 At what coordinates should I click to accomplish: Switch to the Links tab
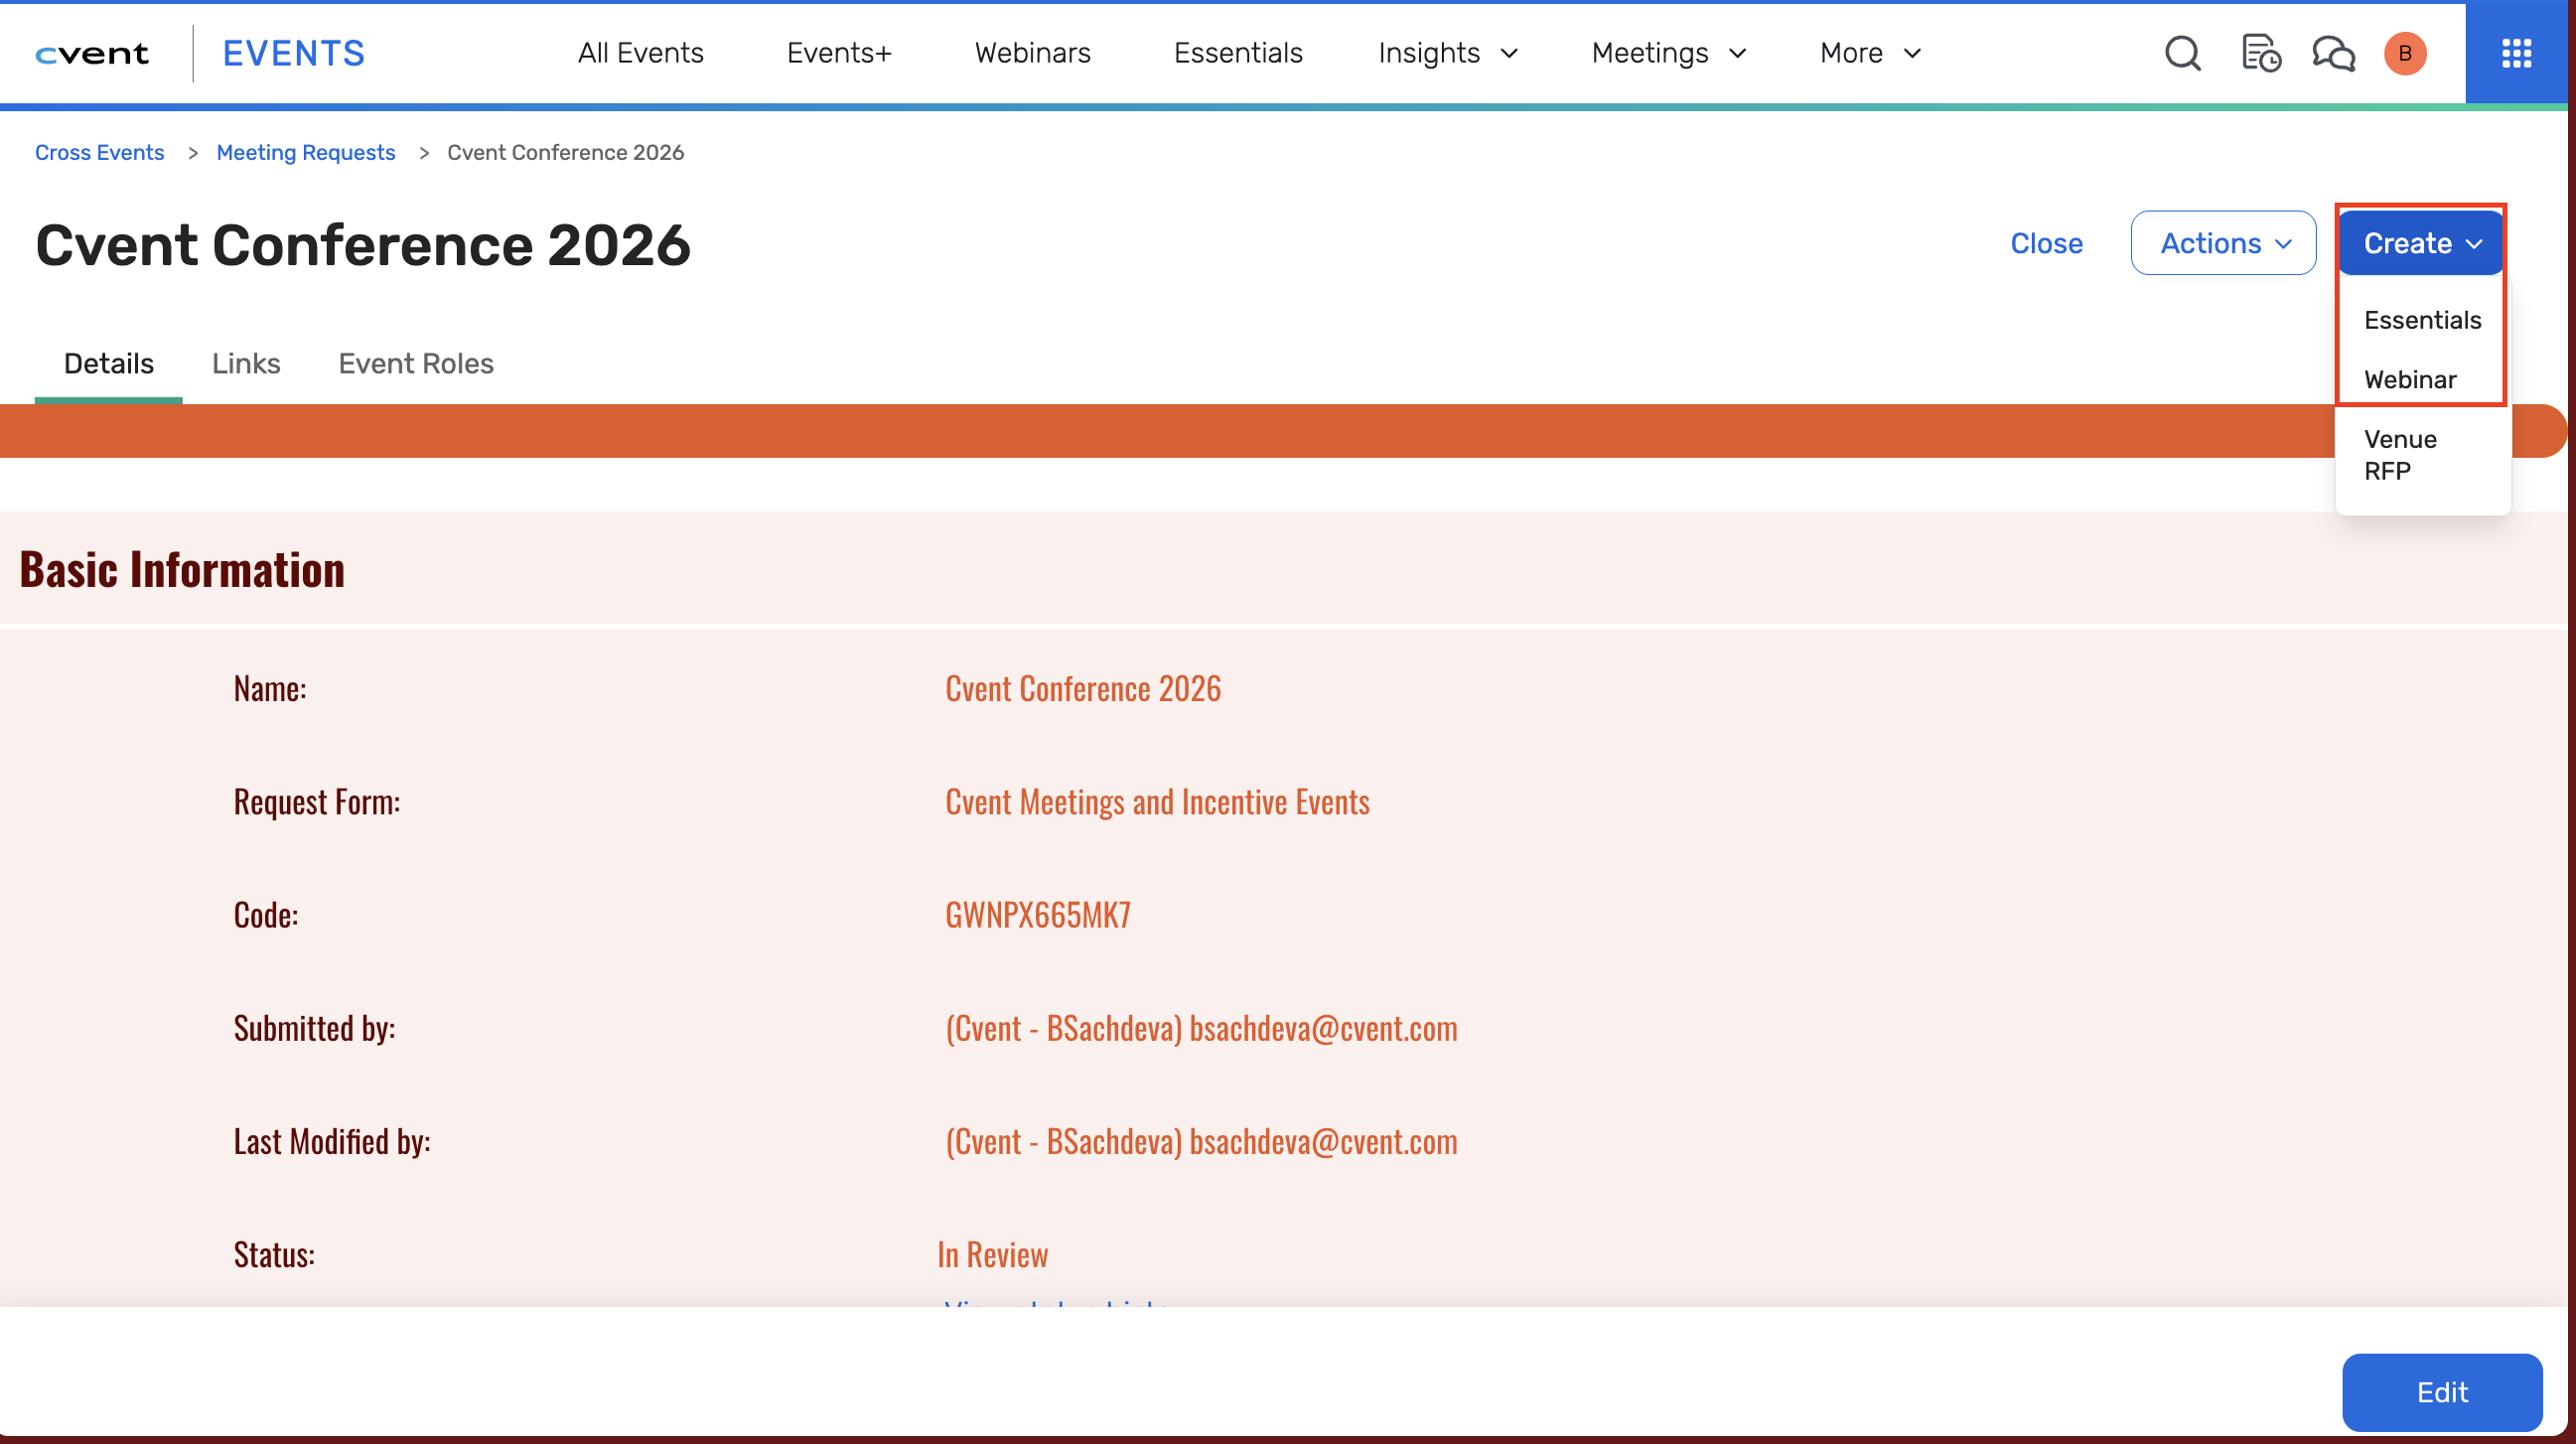point(246,363)
